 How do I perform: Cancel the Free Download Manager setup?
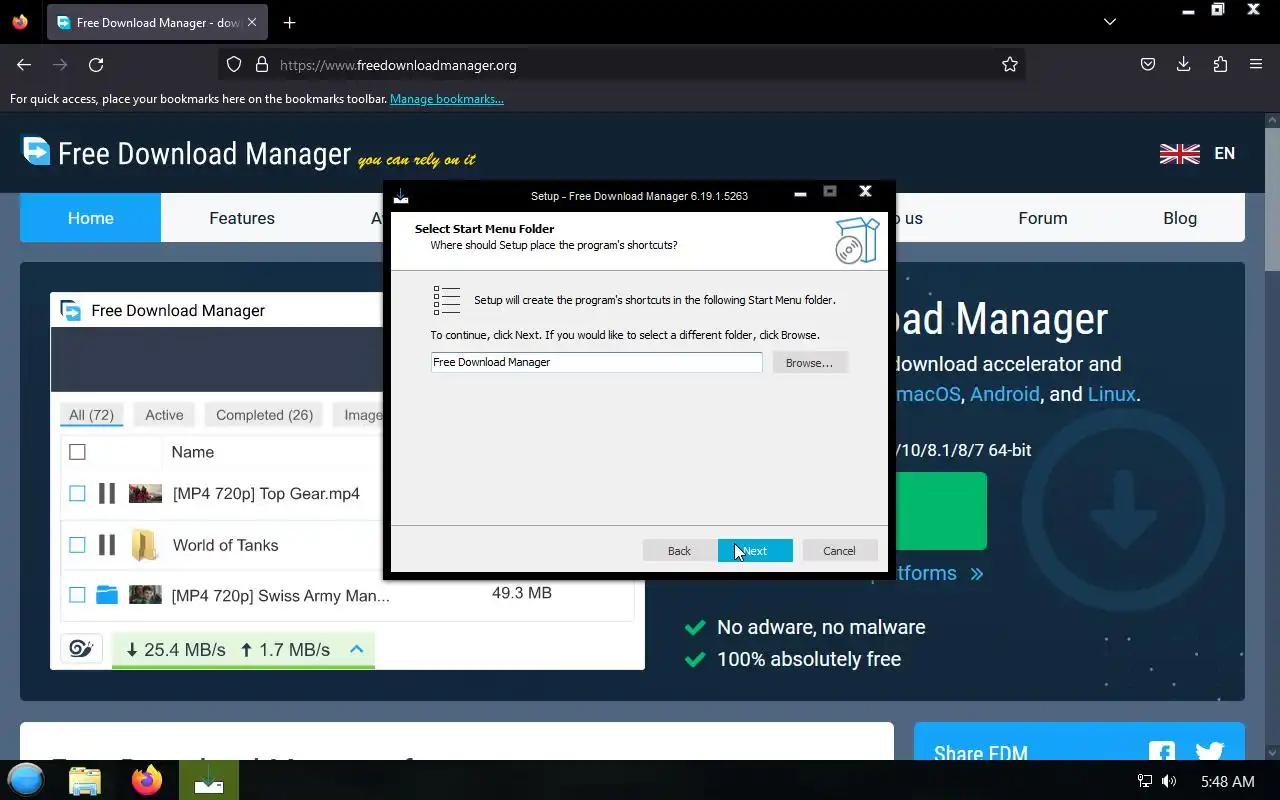click(839, 551)
